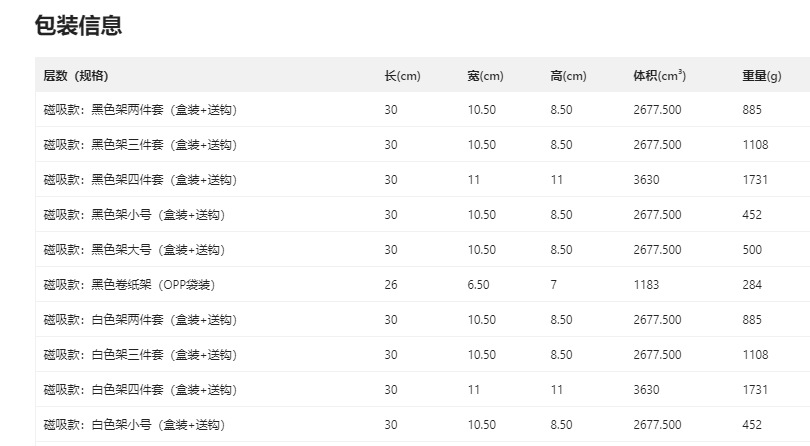The image size is (810, 446).
Task: Click the 黑色架三件套 row label
Action: (x=140, y=145)
